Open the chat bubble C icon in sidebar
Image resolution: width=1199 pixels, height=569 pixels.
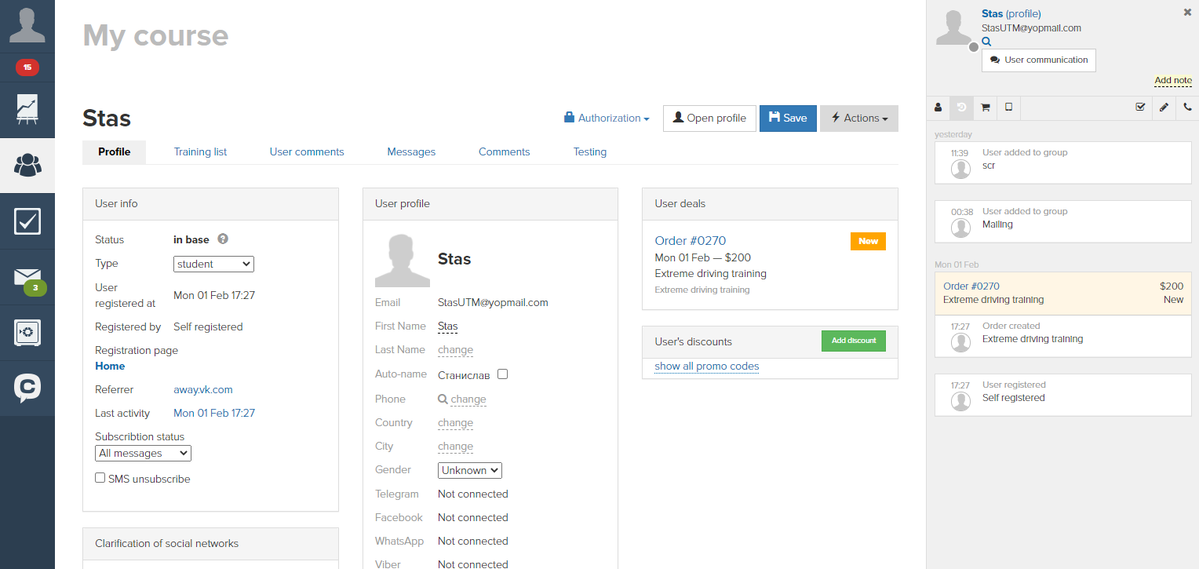coord(28,388)
